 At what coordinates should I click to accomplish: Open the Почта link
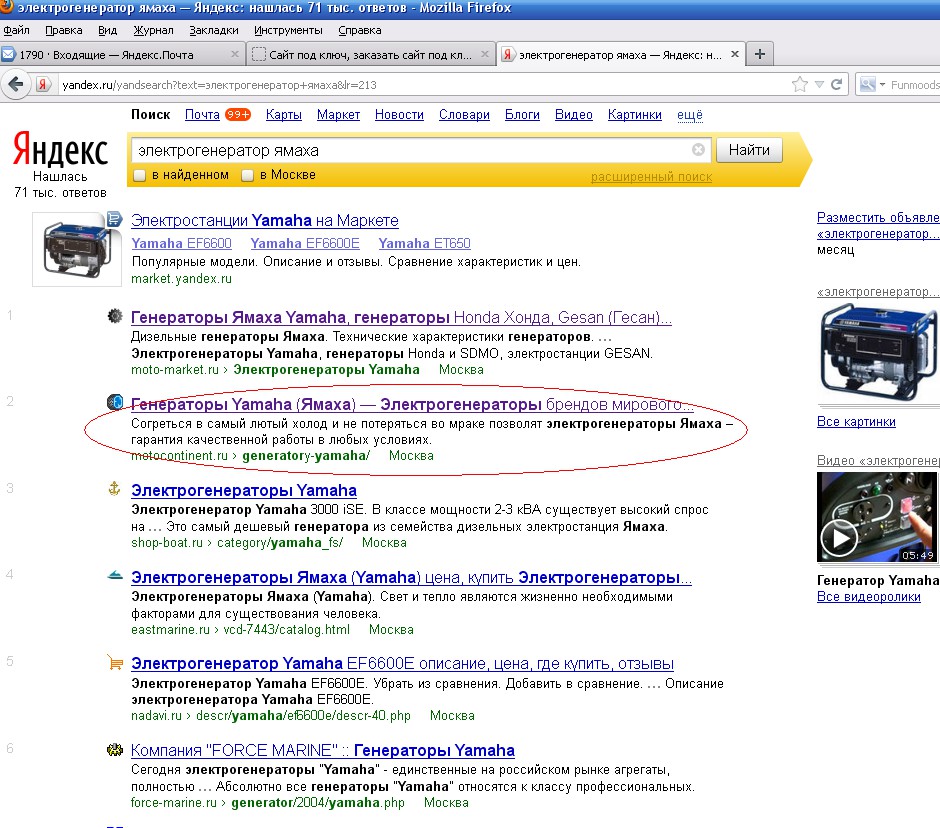coord(202,115)
